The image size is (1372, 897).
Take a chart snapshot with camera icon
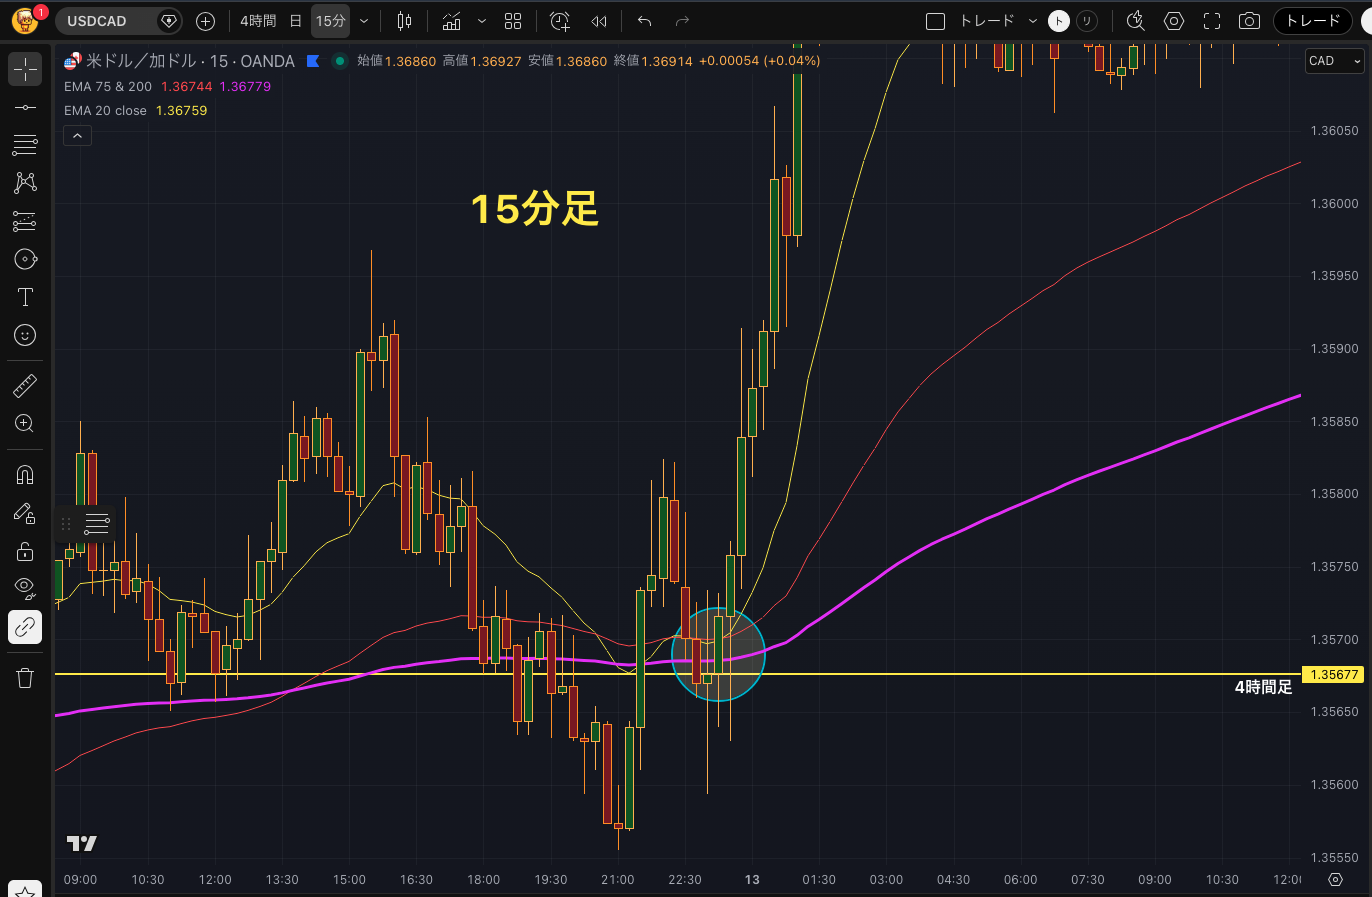point(1249,21)
